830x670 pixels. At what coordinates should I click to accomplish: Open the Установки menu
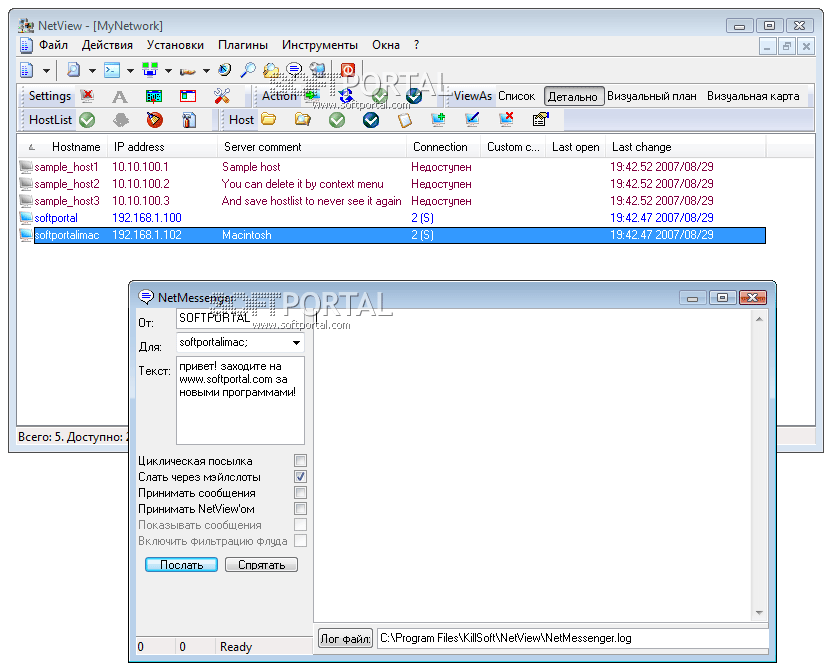click(x=175, y=45)
